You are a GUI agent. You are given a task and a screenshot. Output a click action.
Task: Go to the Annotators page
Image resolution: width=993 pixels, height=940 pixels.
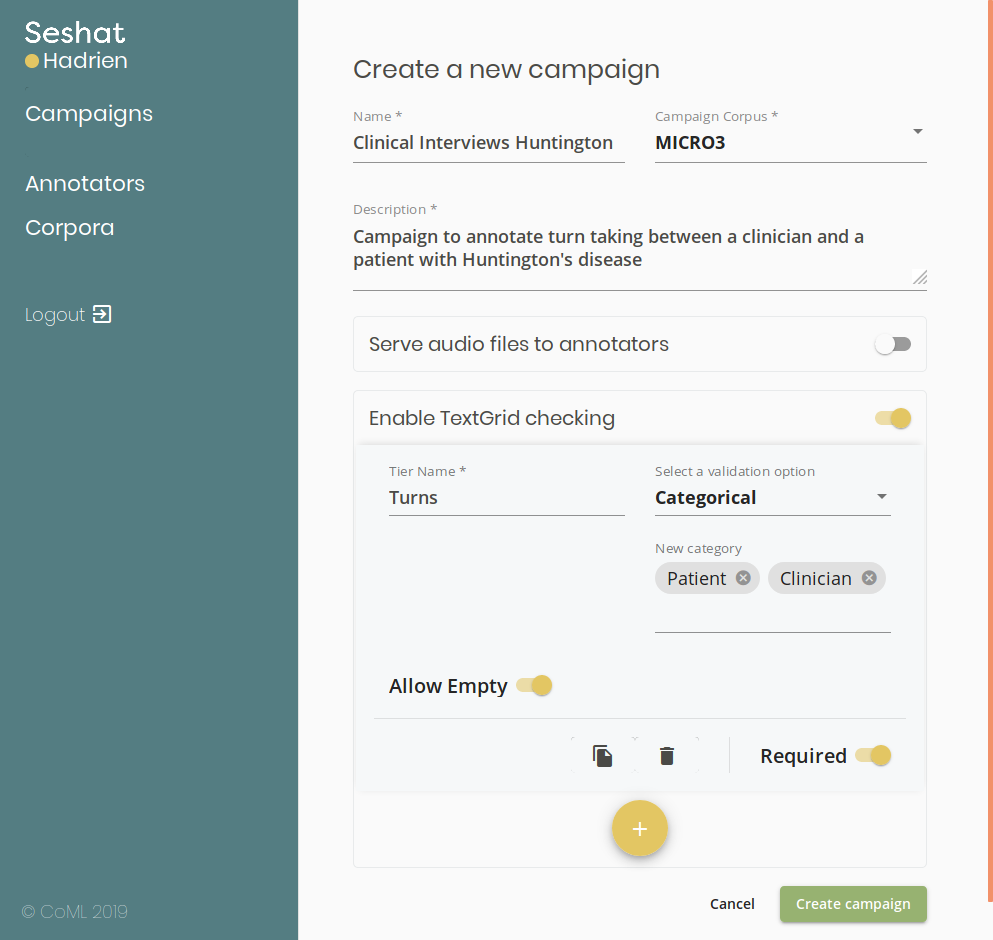pos(85,184)
